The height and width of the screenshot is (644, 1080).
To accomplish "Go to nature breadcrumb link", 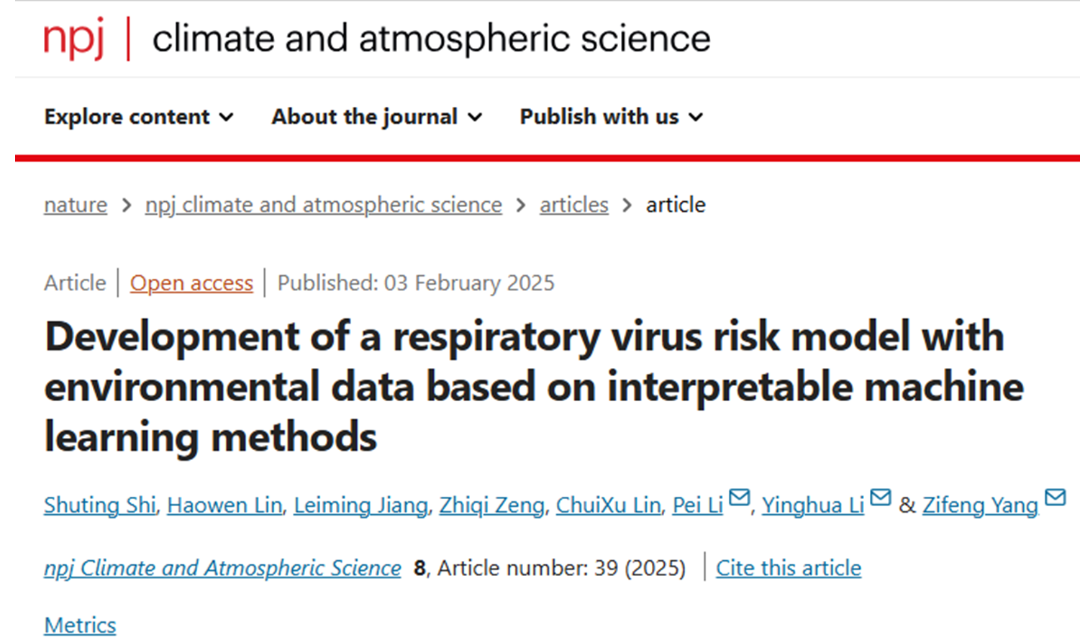I will [75, 205].
